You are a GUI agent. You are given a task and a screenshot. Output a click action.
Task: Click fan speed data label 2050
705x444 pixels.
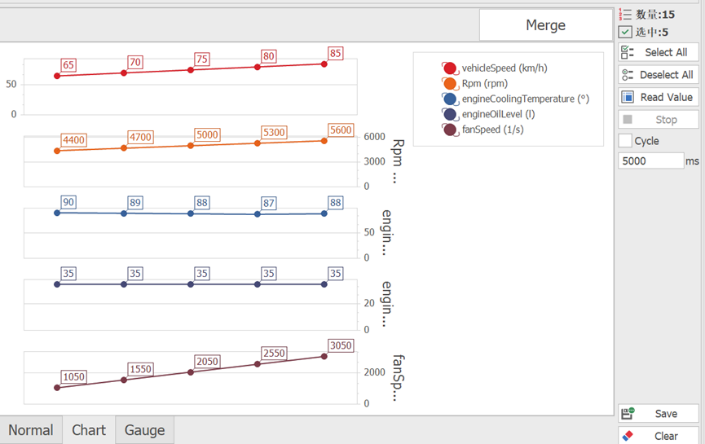[207, 361]
